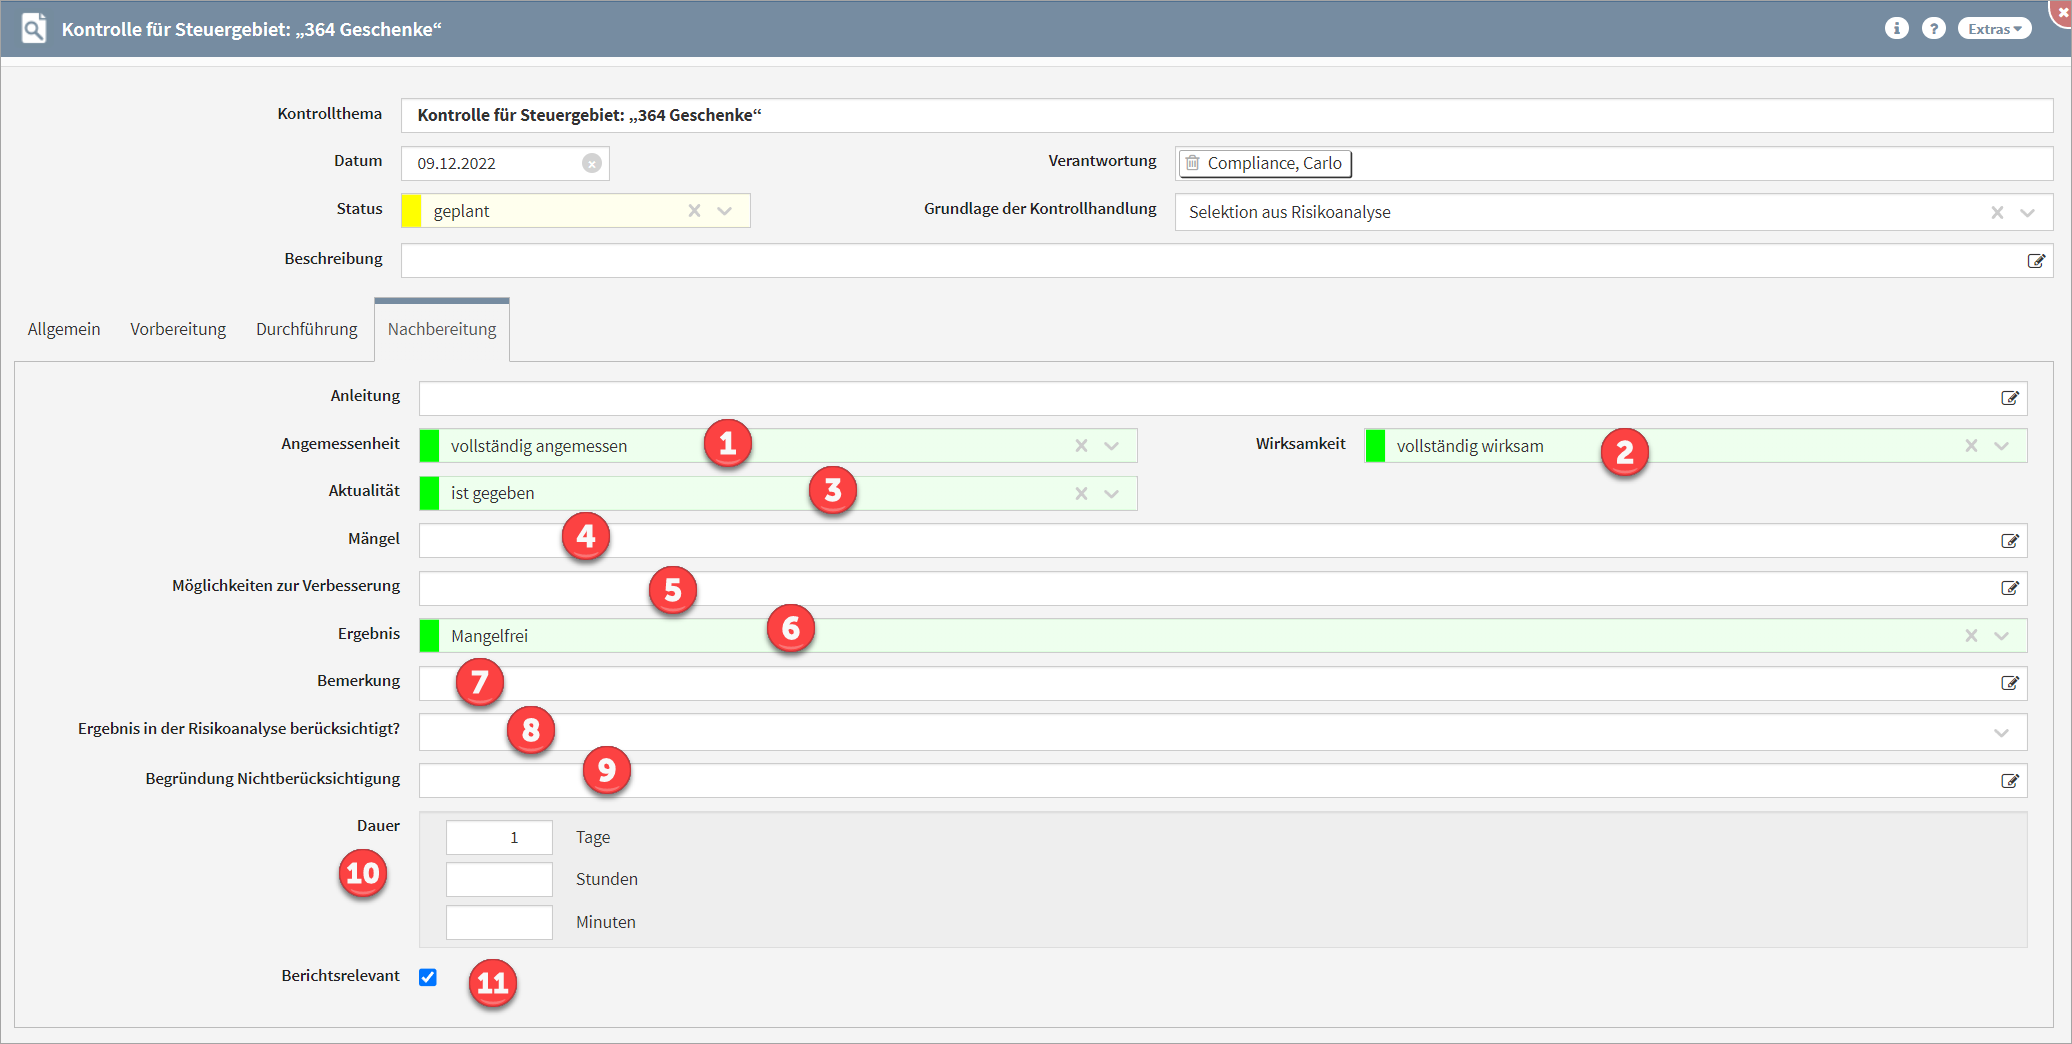The image size is (2072, 1044).
Task: Open the help question mark icon
Action: point(1934,28)
